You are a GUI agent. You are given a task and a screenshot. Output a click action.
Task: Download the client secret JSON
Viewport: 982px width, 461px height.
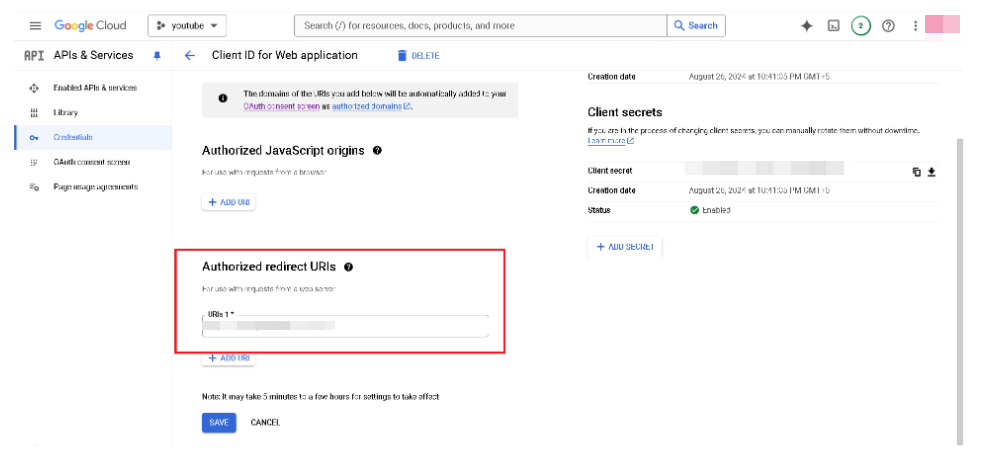[x=931, y=171]
